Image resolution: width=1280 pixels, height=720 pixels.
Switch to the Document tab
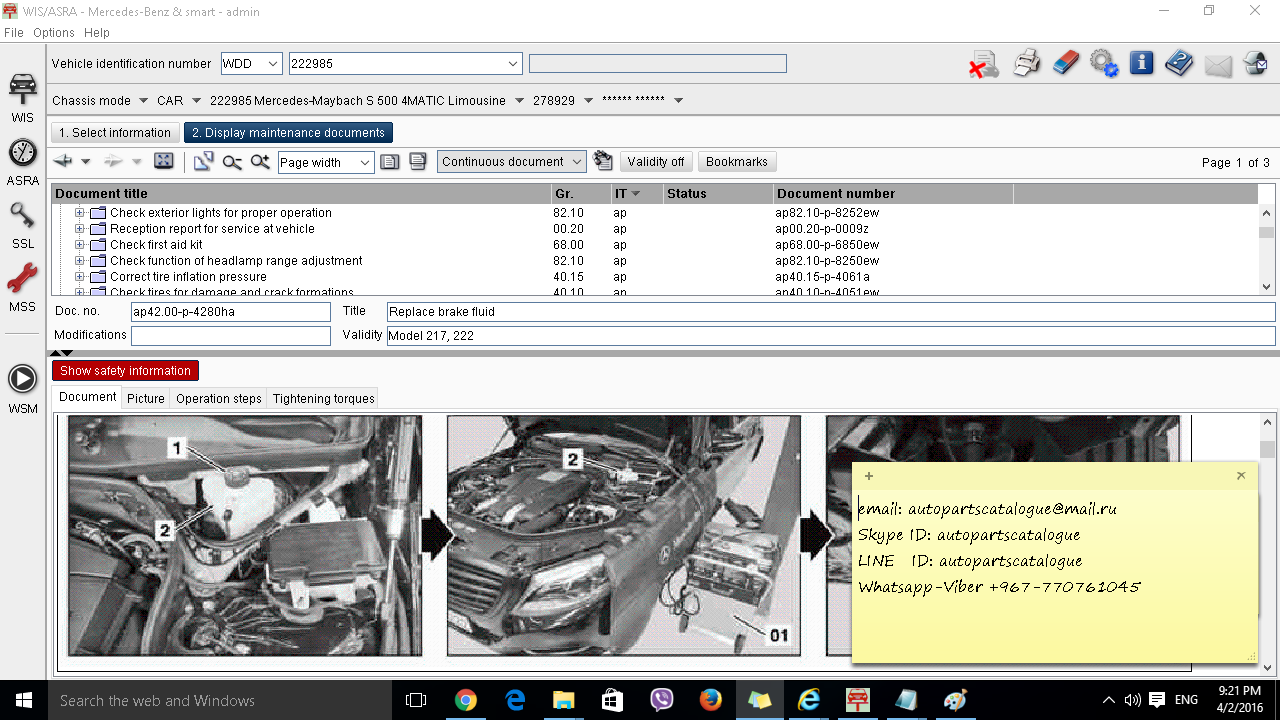(x=88, y=397)
